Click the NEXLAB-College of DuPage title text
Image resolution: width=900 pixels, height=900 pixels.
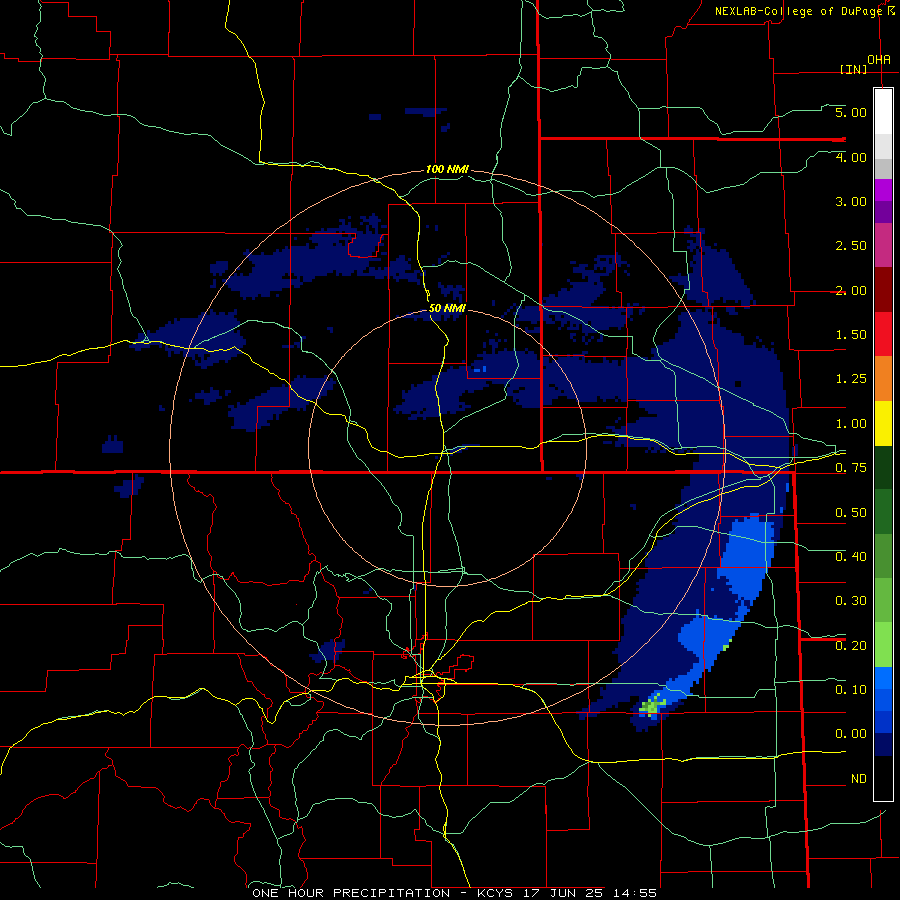[x=798, y=11]
